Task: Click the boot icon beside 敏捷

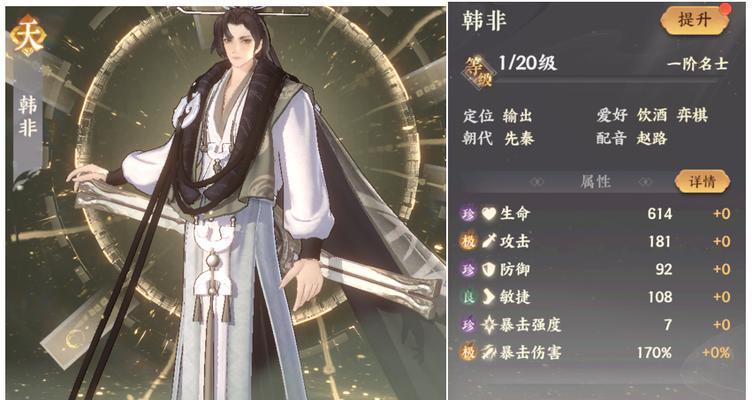Action: tap(489, 297)
